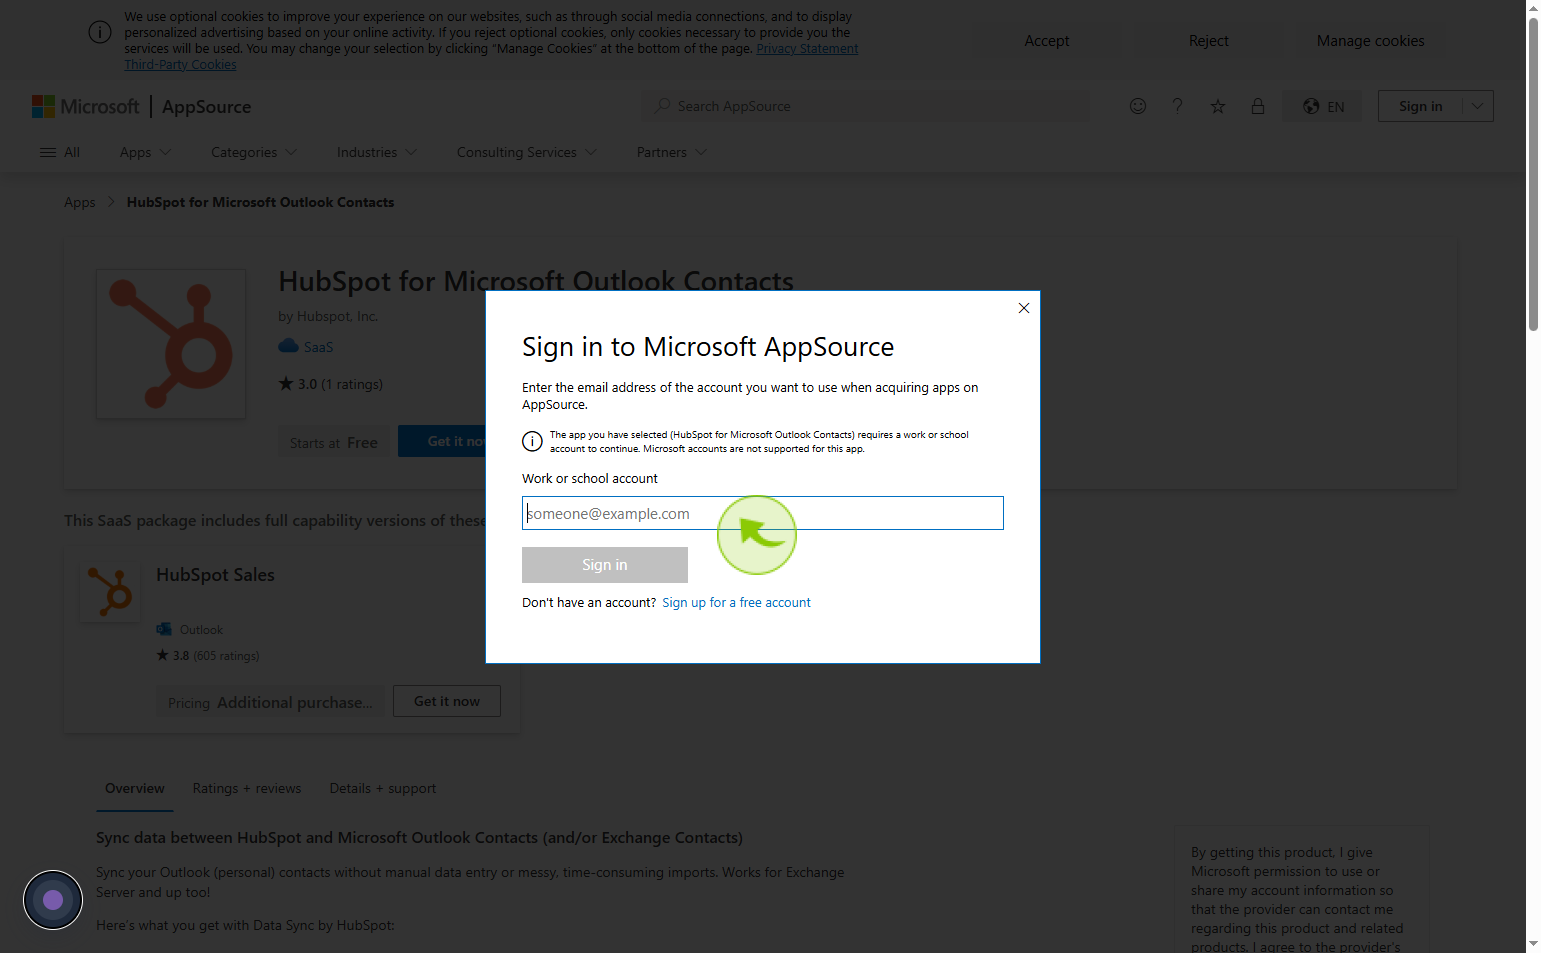Click the page vertical scrollbar
Screen dimensions: 1541x953
[x=1533, y=174]
